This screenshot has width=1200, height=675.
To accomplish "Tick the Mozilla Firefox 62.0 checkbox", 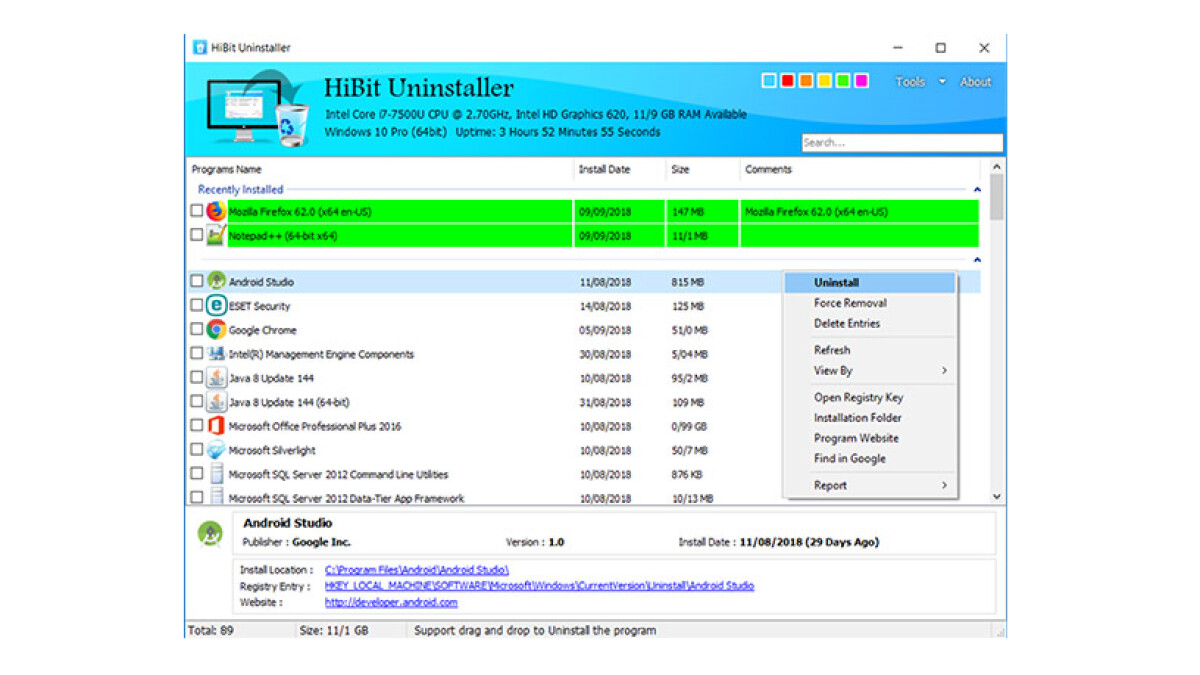I will 197,212.
